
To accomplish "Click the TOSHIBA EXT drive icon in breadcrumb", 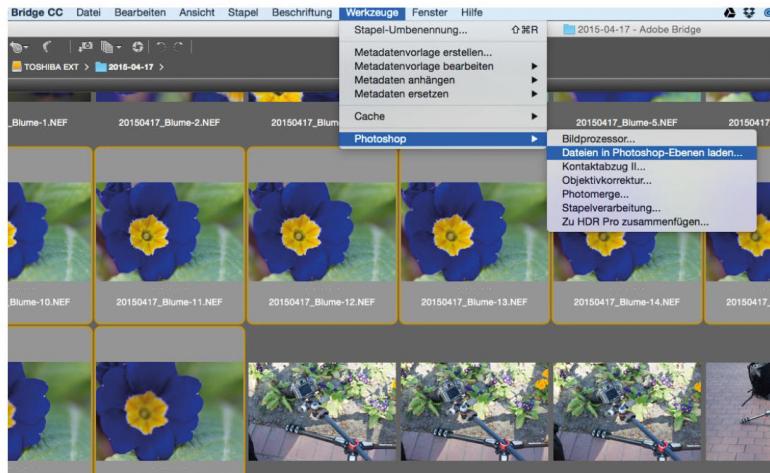I will (x=17, y=66).
